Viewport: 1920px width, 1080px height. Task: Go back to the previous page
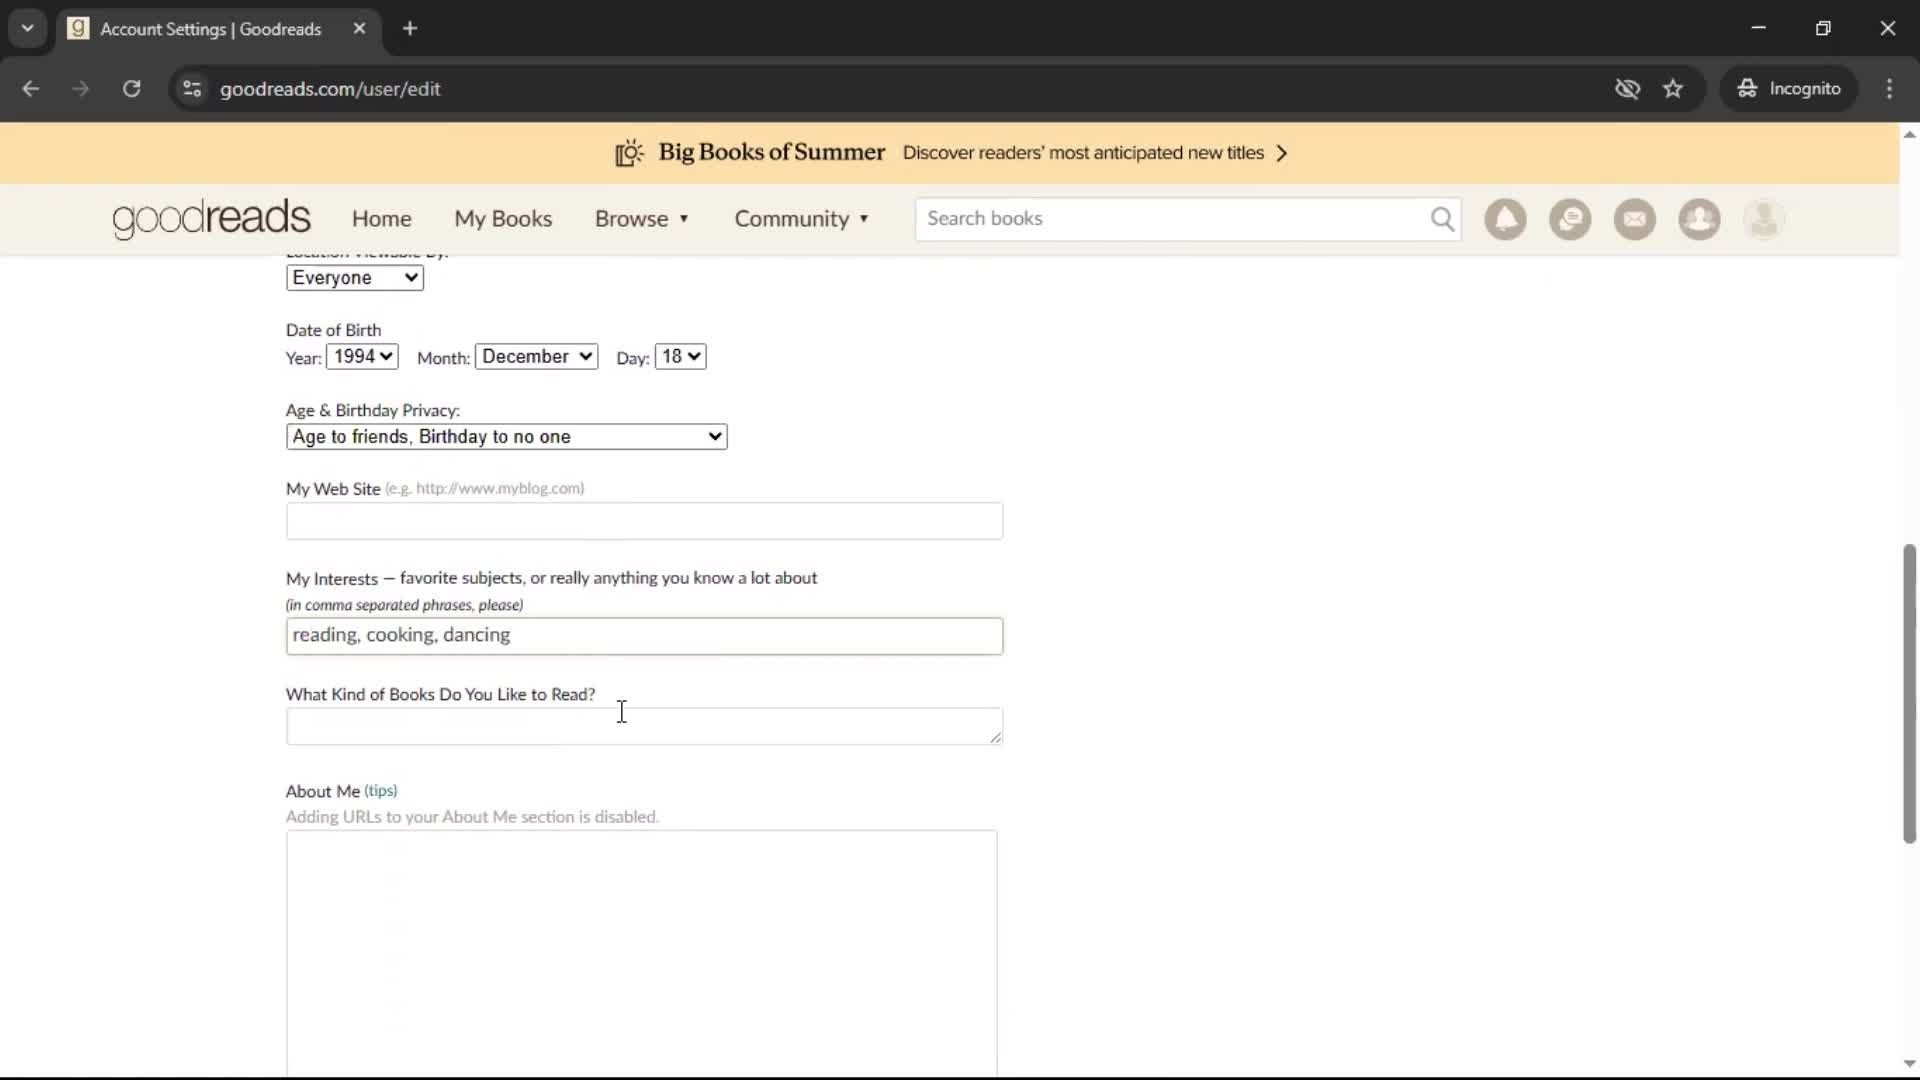tap(31, 89)
